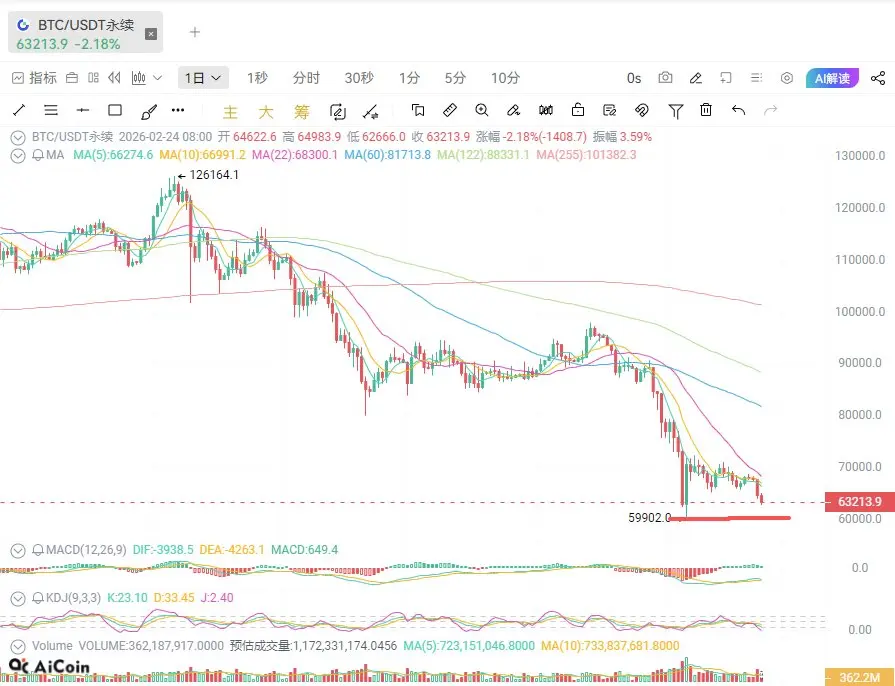Click the 126164.1 high price marker

[x=208, y=175]
